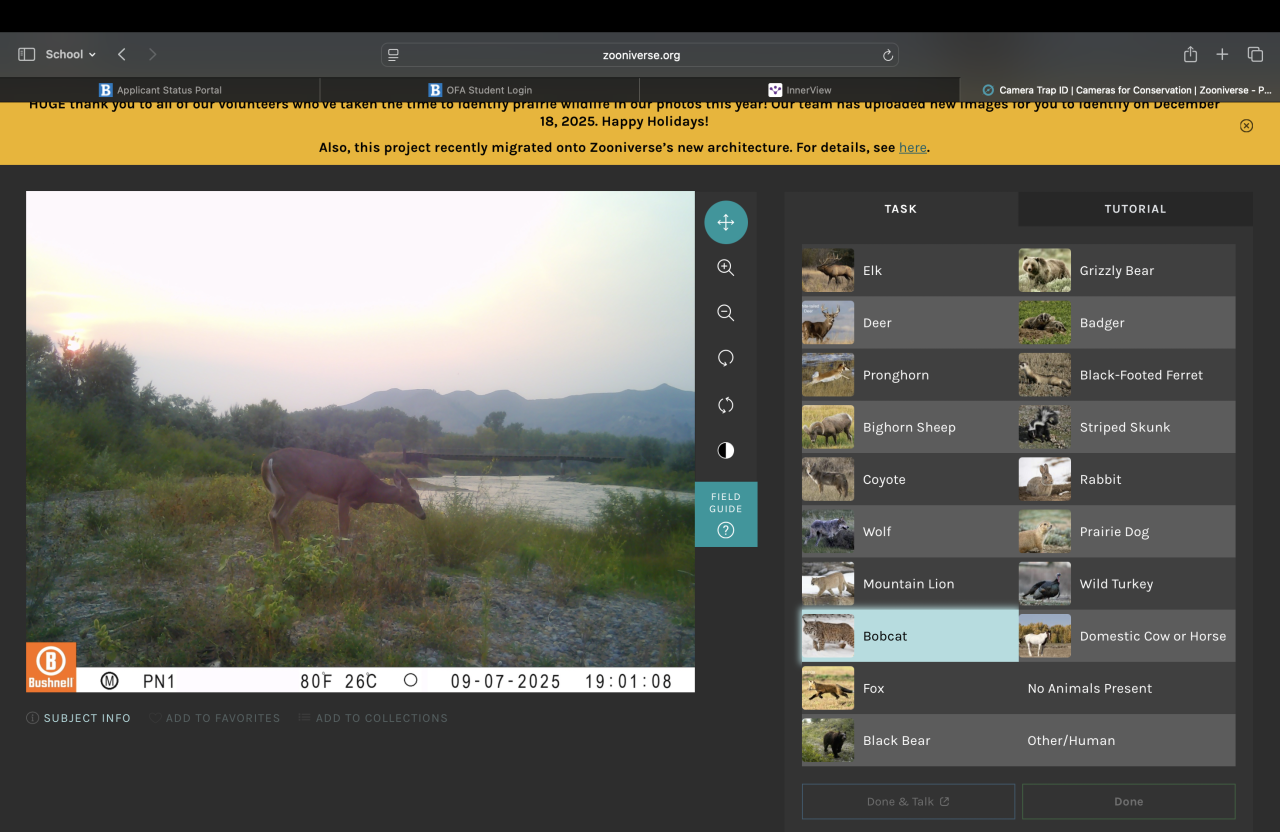Image resolution: width=1280 pixels, height=832 pixels.
Task: Select the pan/move image tool
Action: click(726, 222)
